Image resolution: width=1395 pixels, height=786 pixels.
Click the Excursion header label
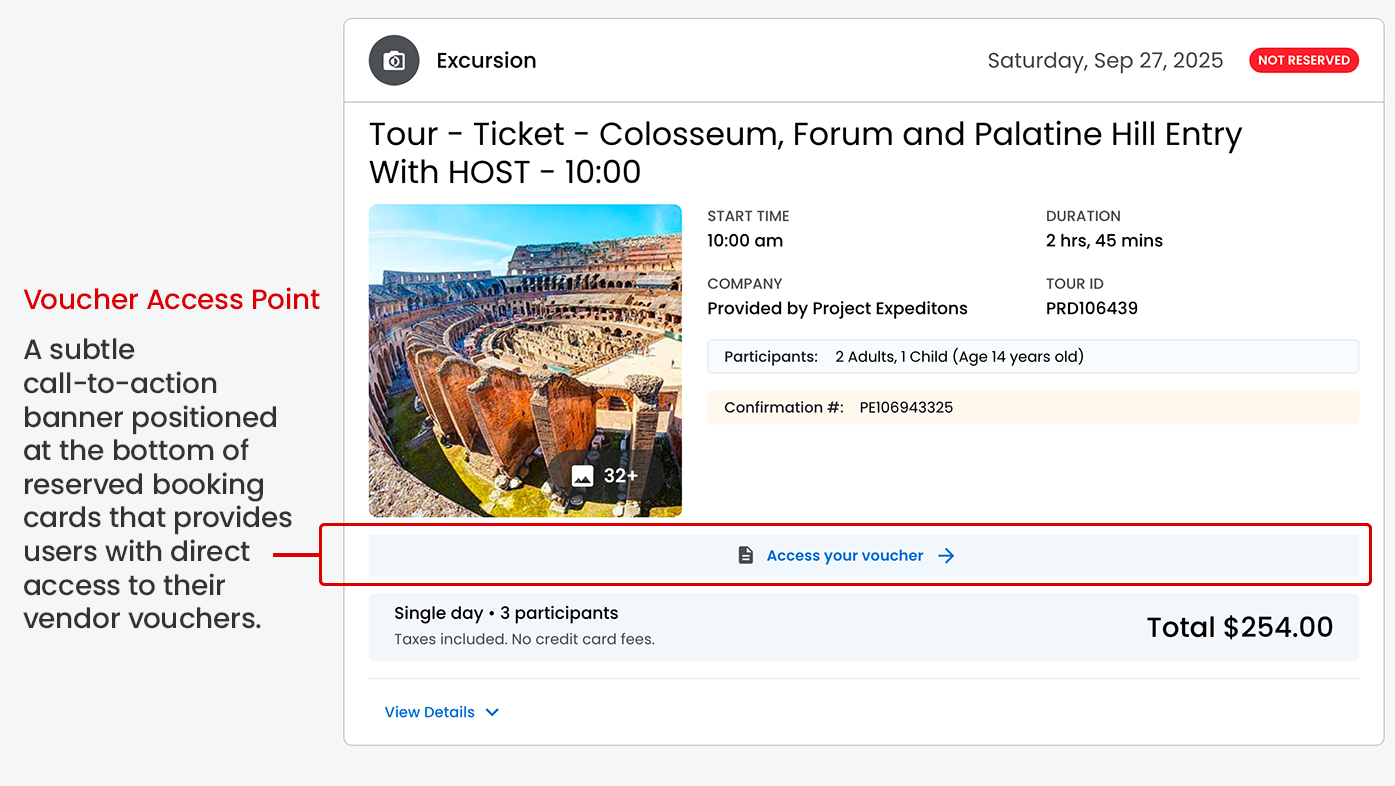pos(486,61)
